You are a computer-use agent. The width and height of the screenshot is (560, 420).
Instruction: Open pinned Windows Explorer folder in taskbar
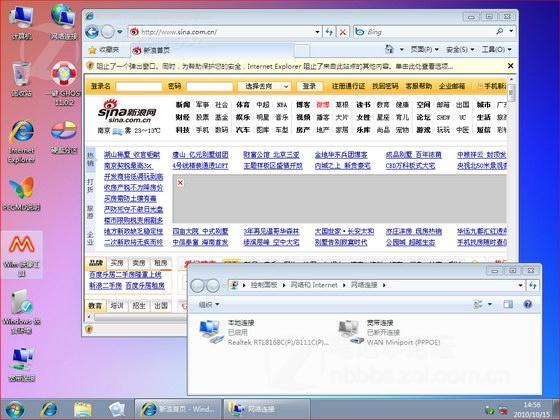(x=83, y=410)
